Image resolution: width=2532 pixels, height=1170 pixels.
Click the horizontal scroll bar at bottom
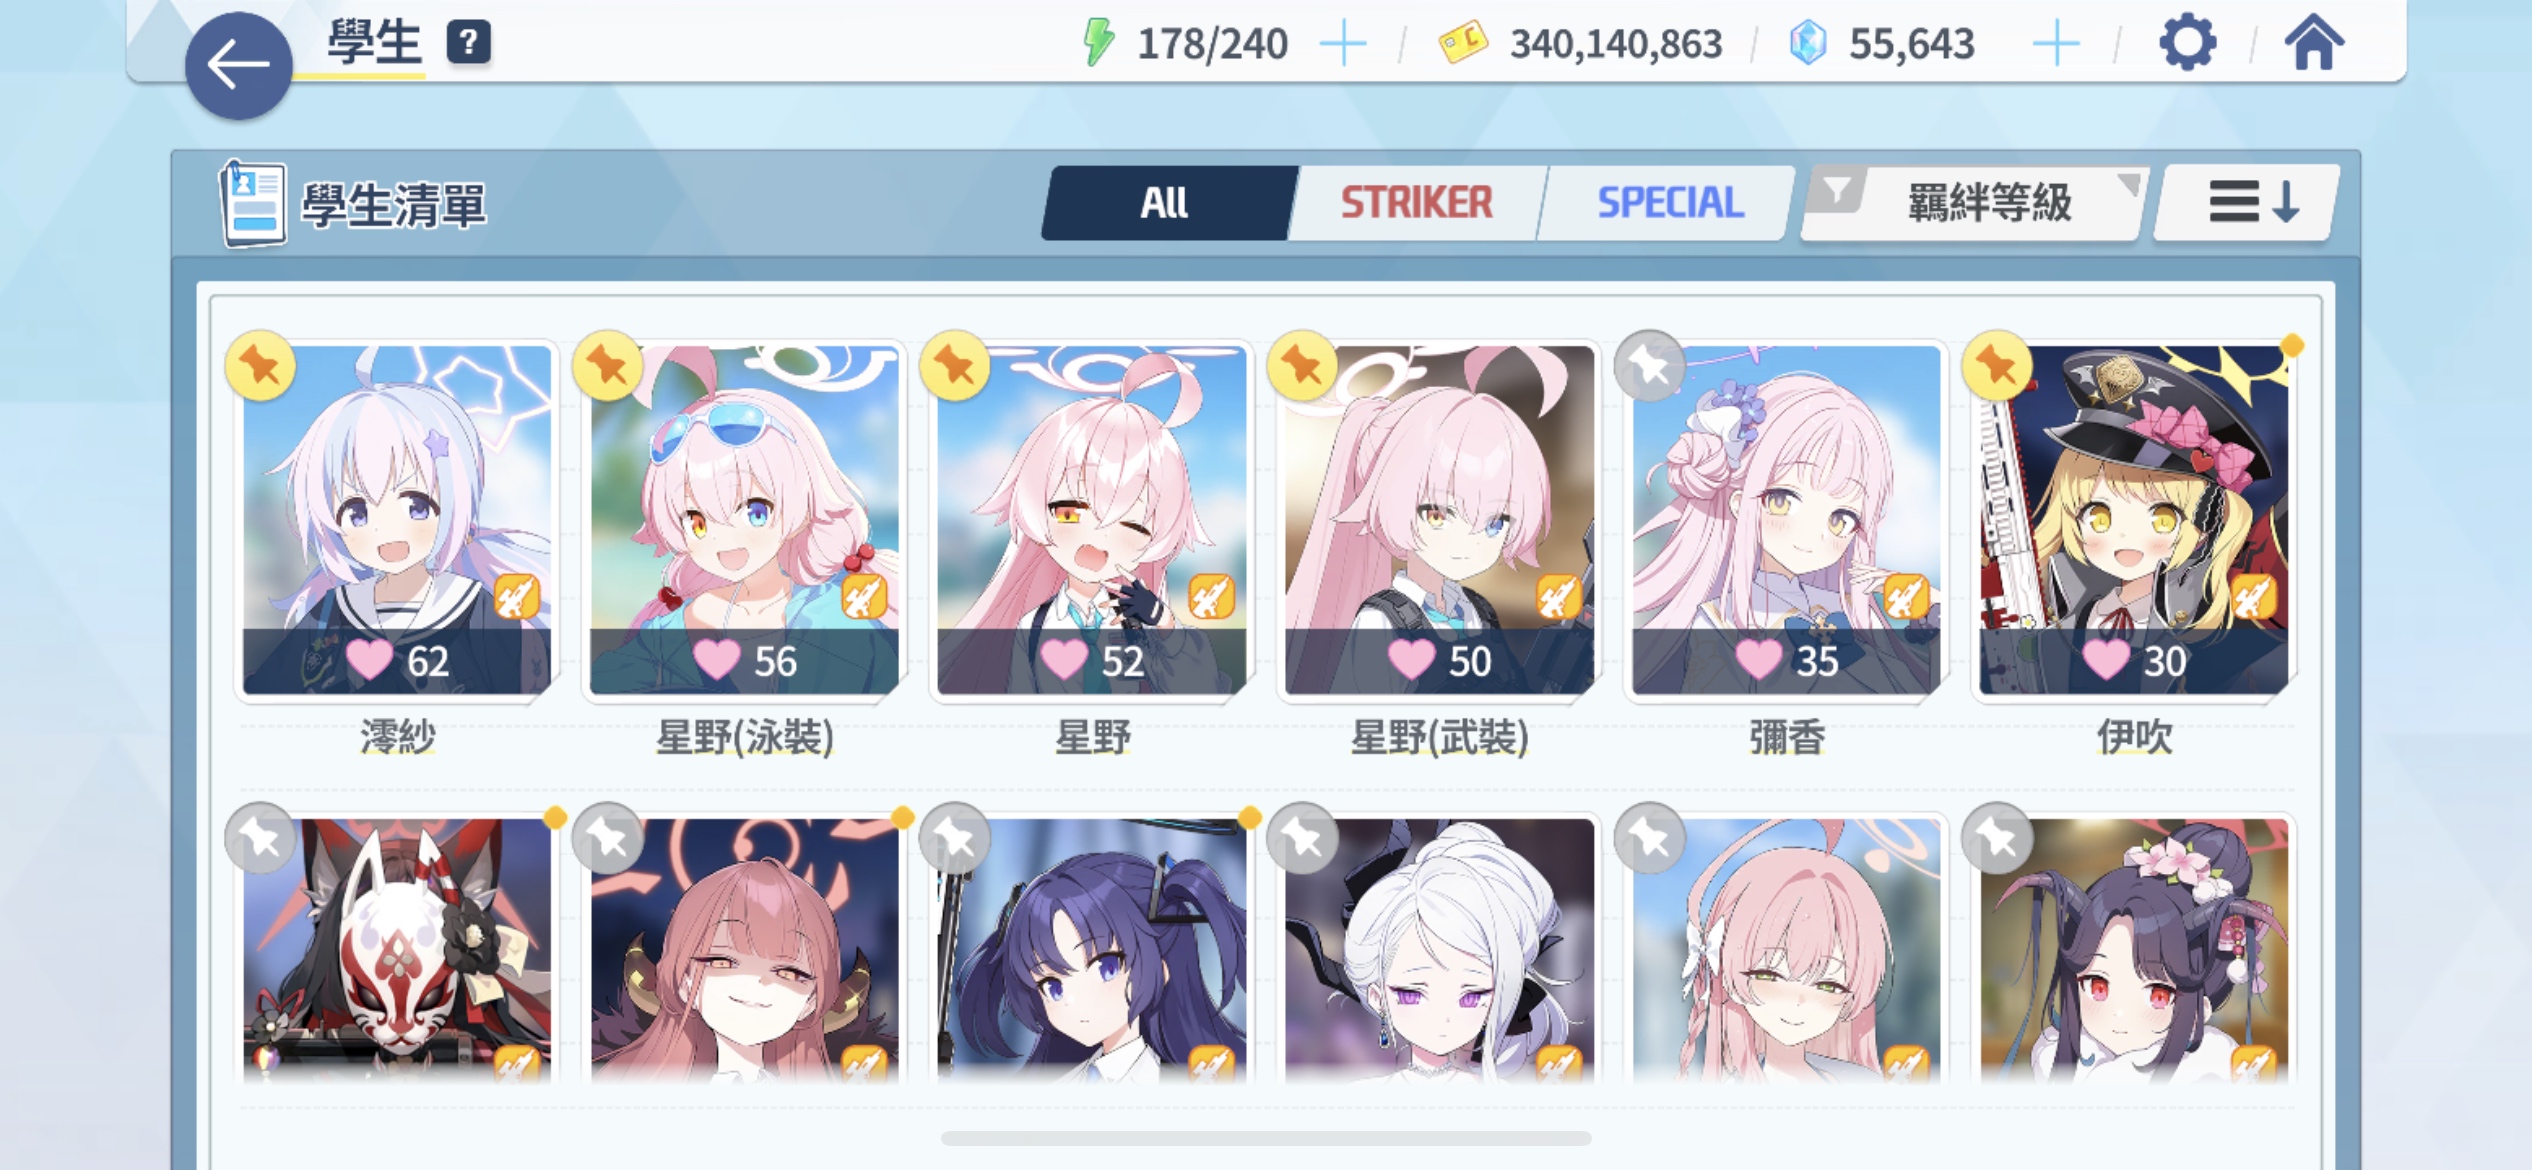point(1266,1138)
